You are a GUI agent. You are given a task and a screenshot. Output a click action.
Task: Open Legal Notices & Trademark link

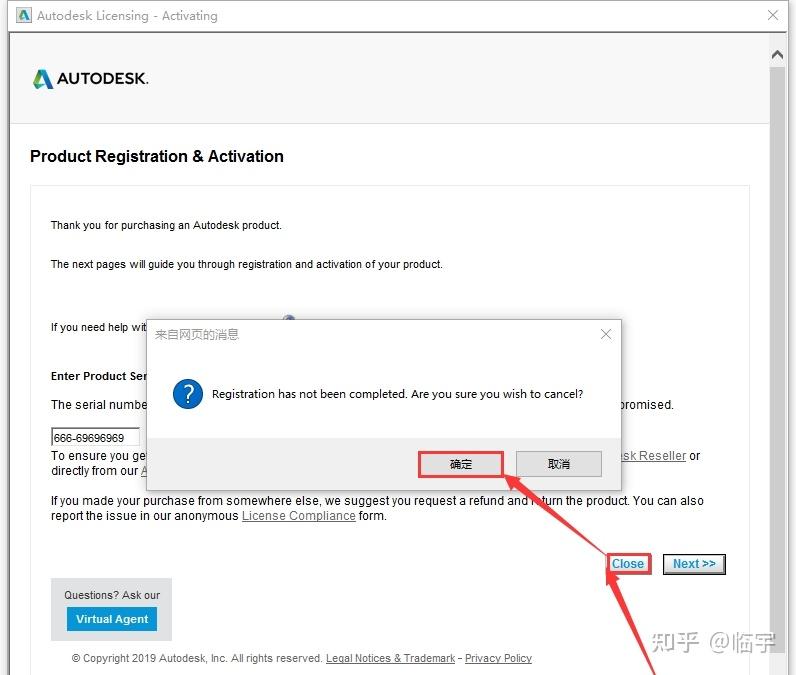point(390,658)
